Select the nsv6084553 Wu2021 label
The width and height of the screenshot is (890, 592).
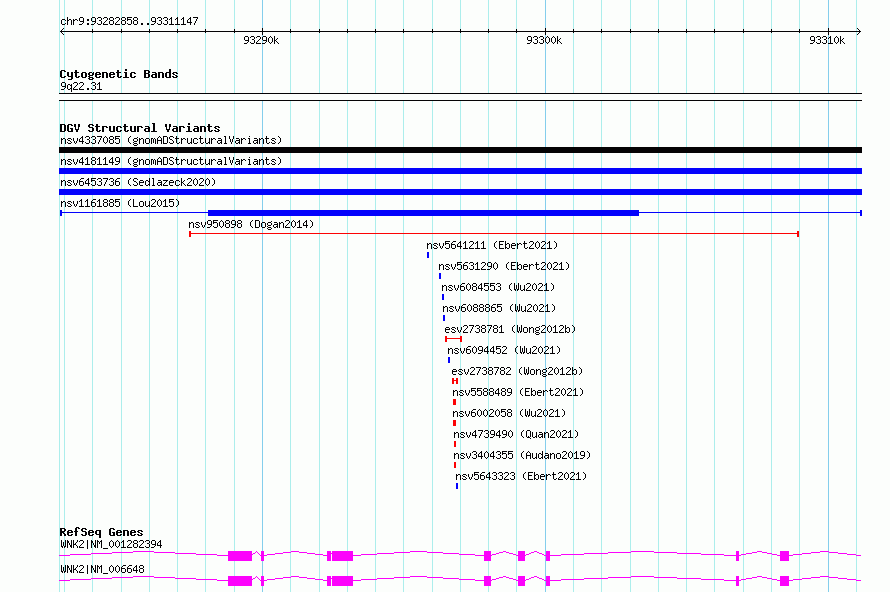pos(498,287)
